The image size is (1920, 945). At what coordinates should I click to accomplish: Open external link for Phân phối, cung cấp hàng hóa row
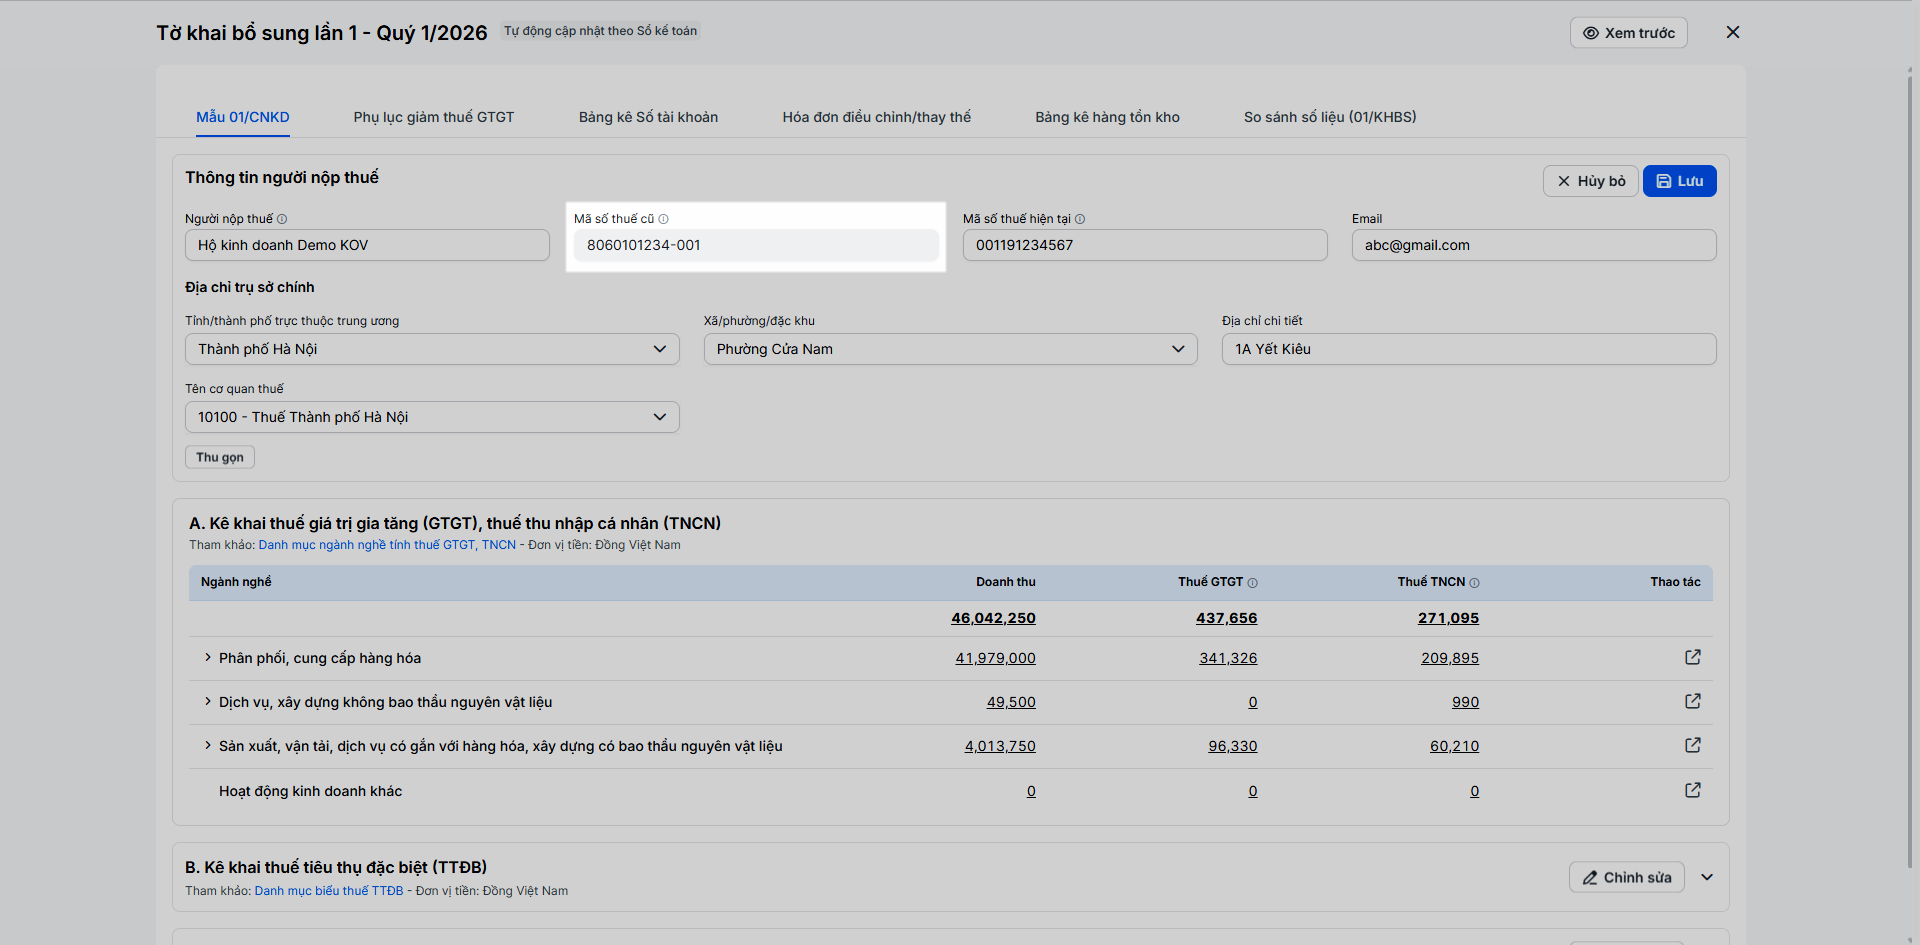(x=1692, y=657)
